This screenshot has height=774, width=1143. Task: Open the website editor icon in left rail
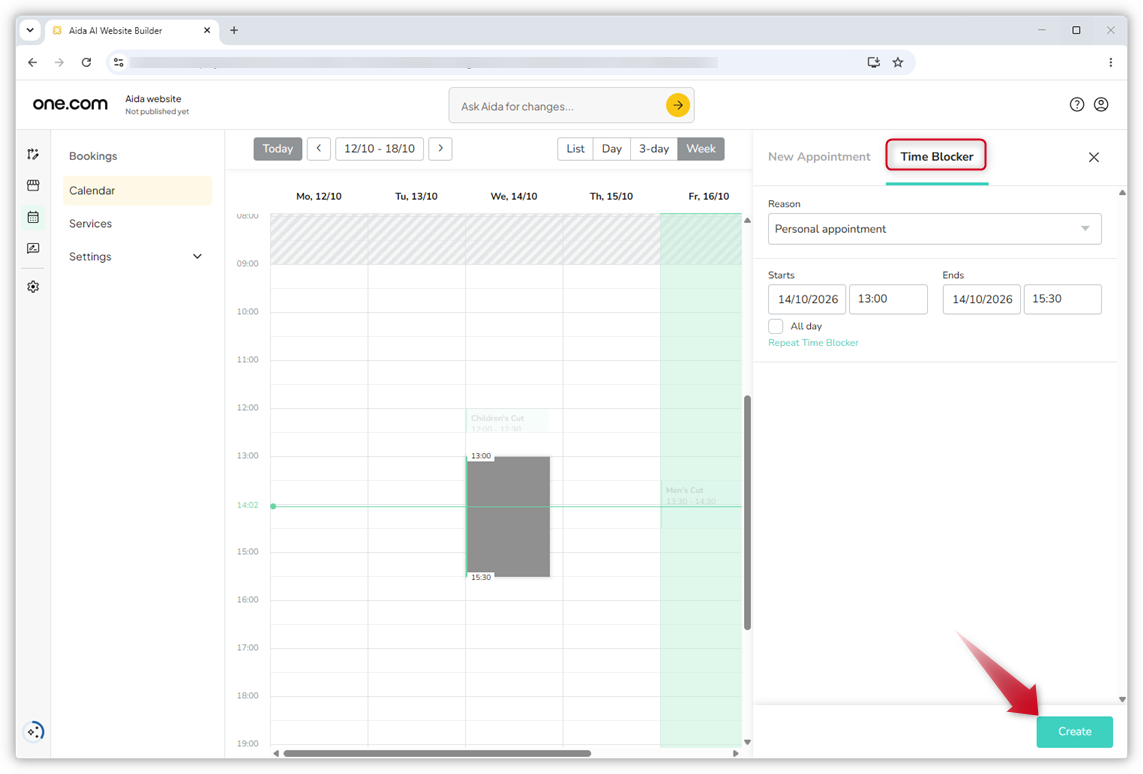point(33,154)
